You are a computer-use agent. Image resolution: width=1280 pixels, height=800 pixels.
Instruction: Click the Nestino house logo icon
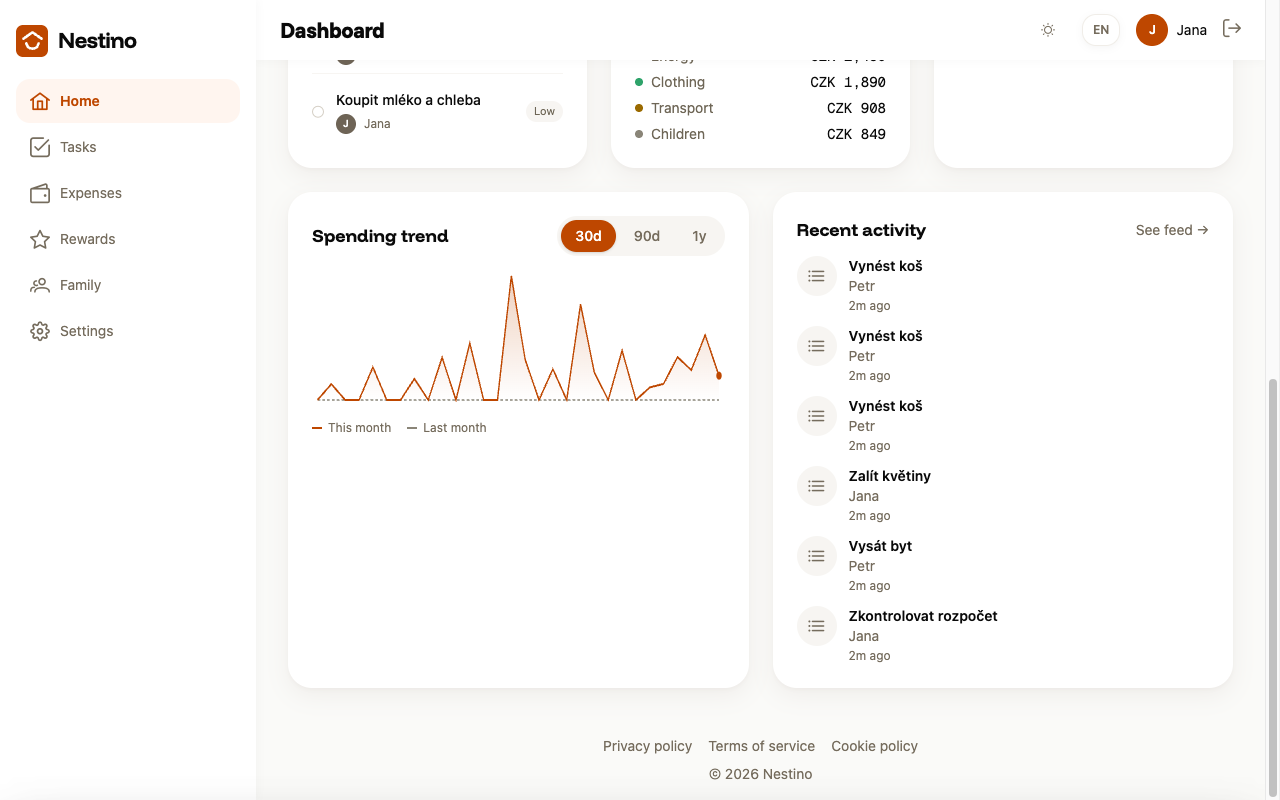pos(32,41)
